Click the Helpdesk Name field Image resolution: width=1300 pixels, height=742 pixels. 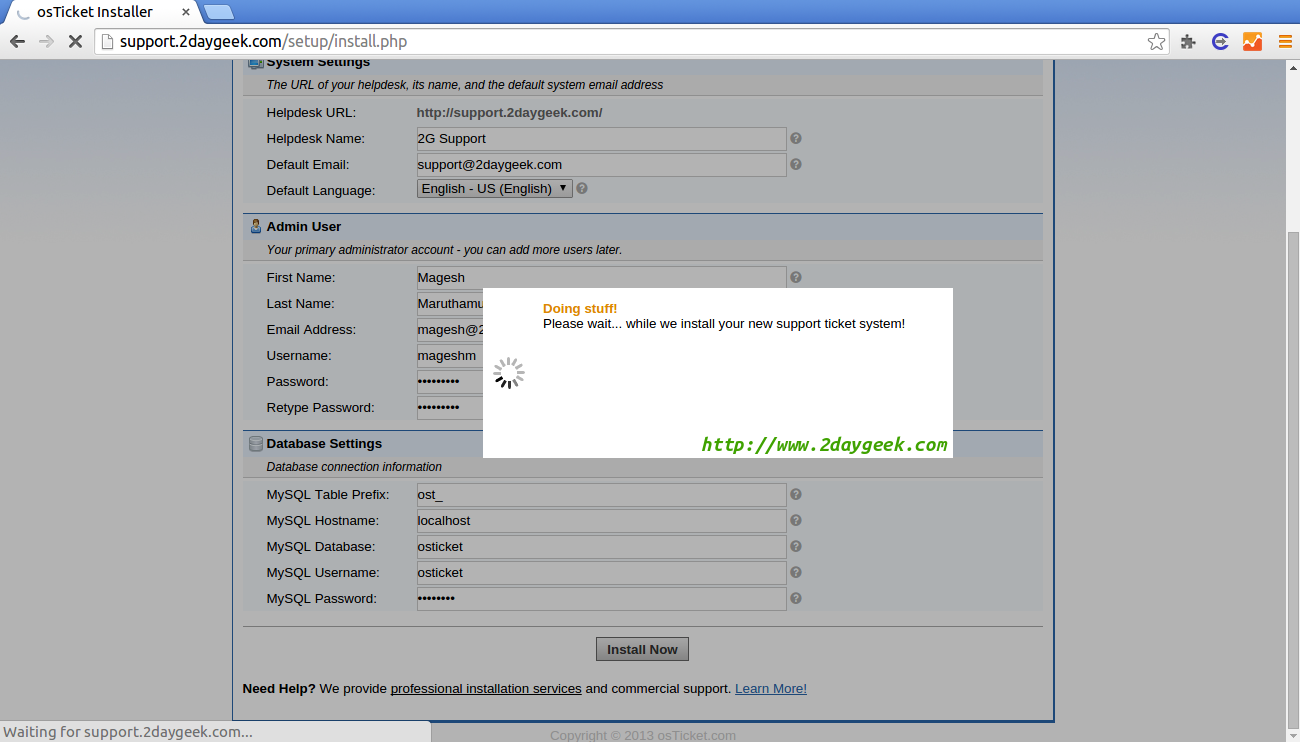tap(602, 139)
